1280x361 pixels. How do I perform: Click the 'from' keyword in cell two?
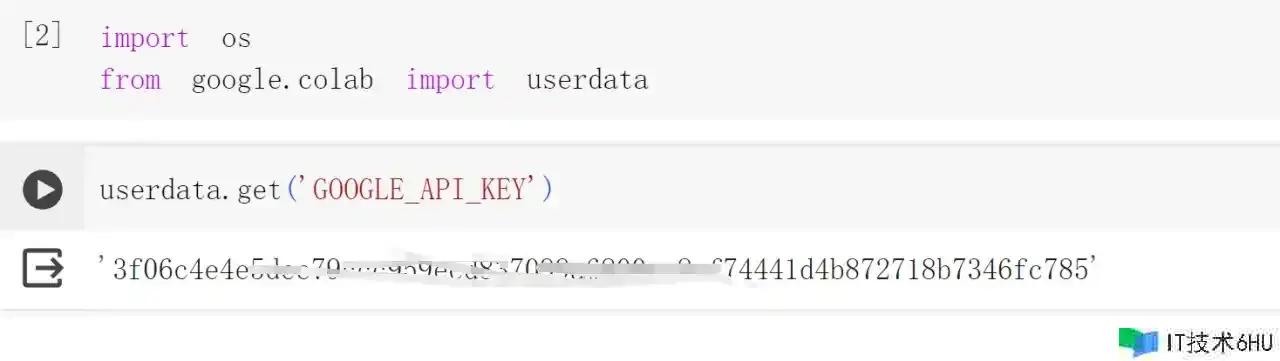point(130,80)
